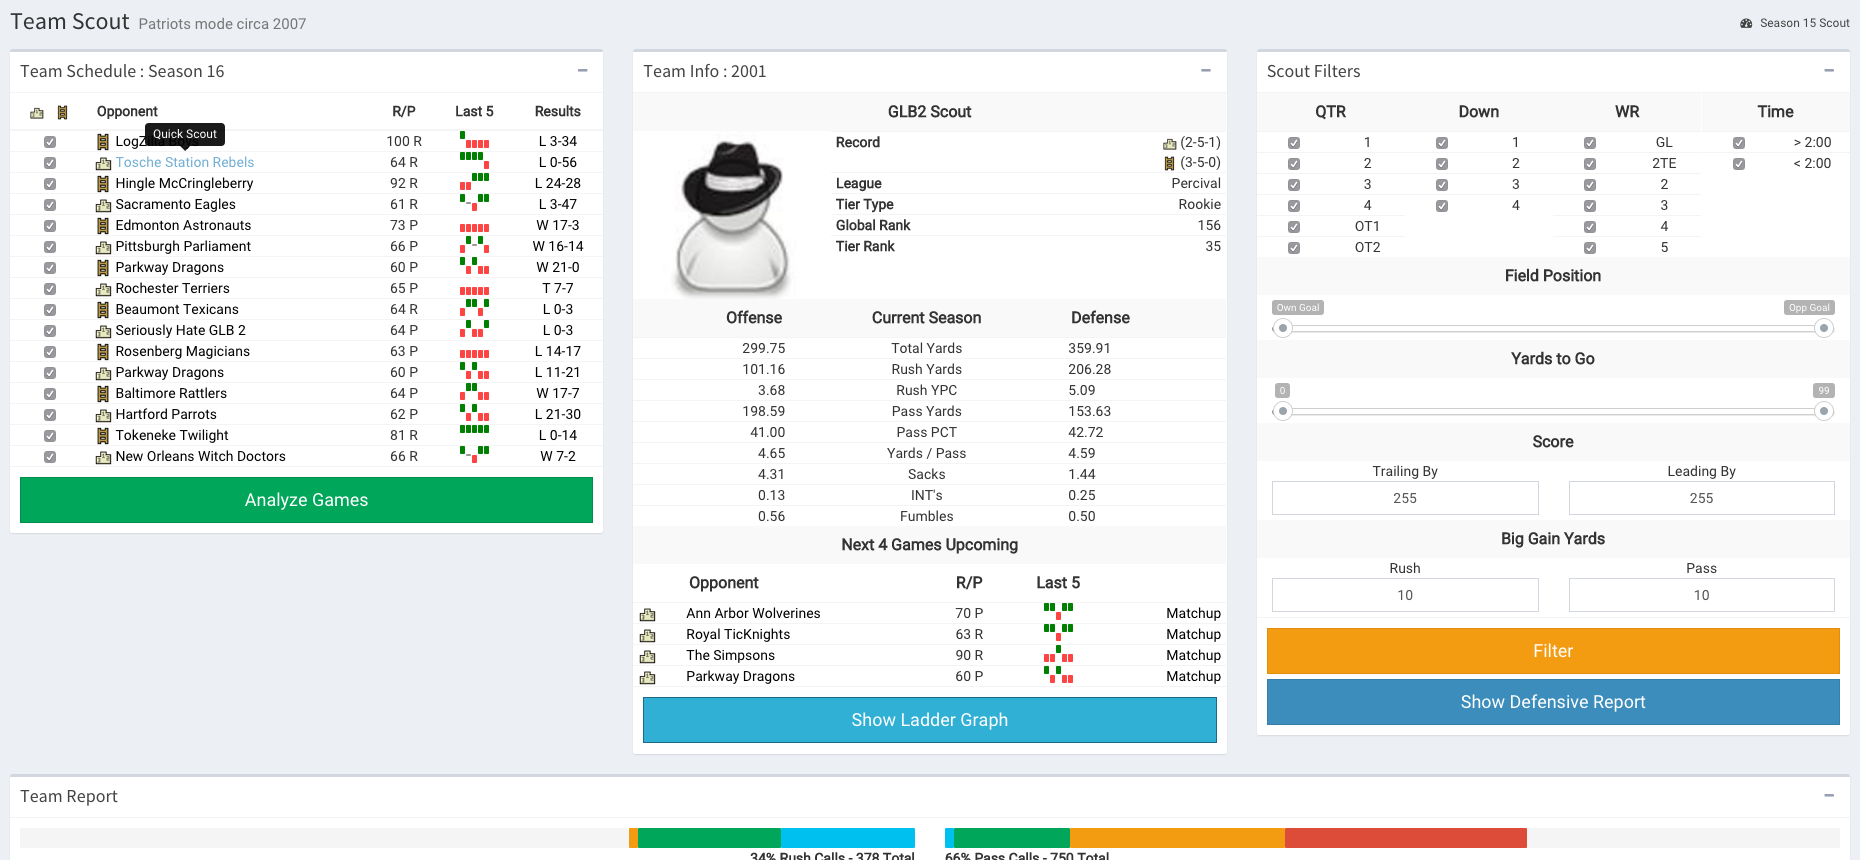Image resolution: width=1860 pixels, height=860 pixels.
Task: Click the podium icon in schedule header
Action: click(x=37, y=113)
